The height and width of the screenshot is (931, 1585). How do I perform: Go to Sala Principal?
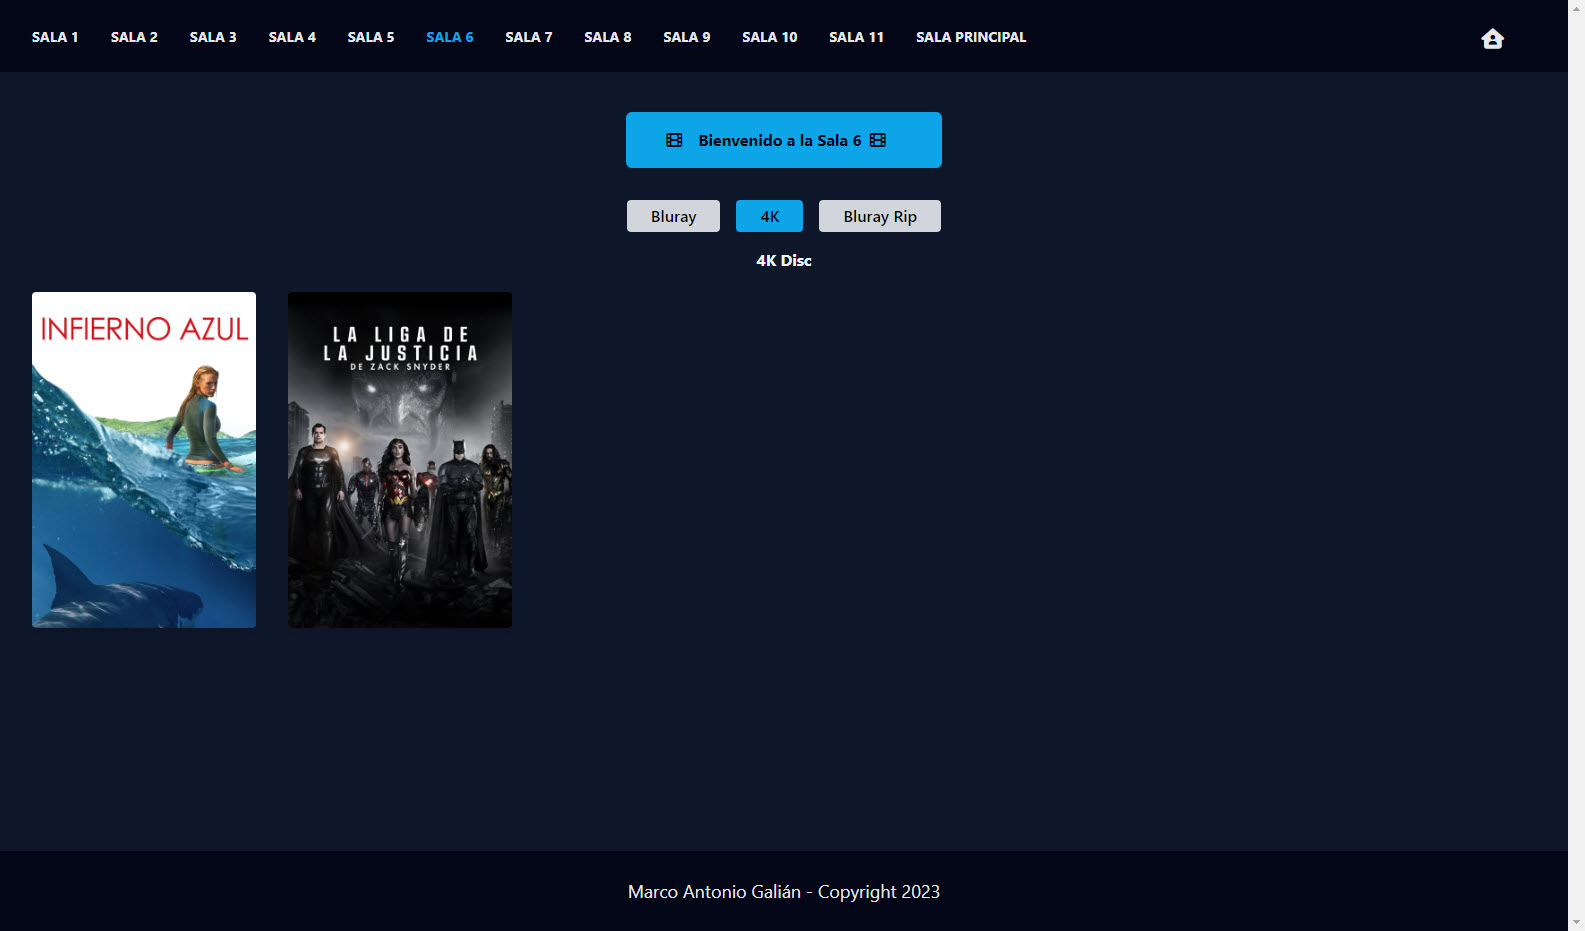coord(971,37)
